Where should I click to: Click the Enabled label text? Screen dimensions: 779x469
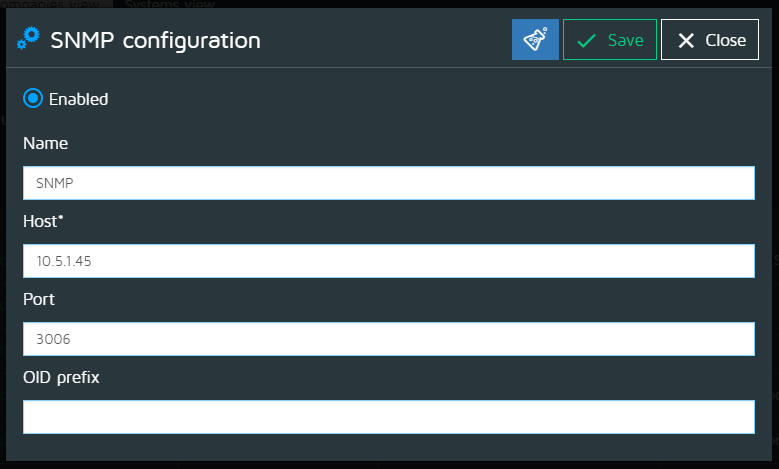(x=78, y=99)
